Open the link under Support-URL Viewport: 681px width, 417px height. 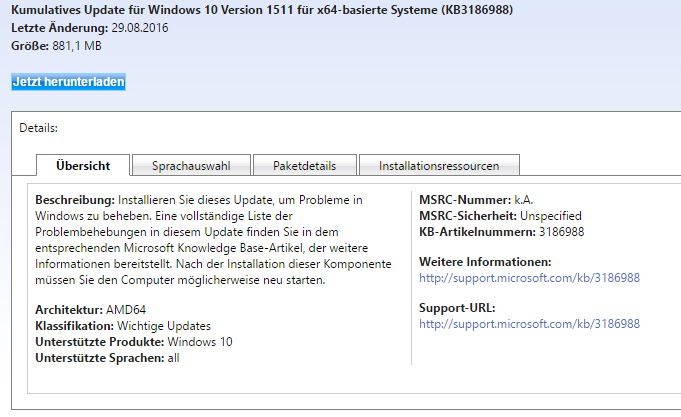click(529, 324)
